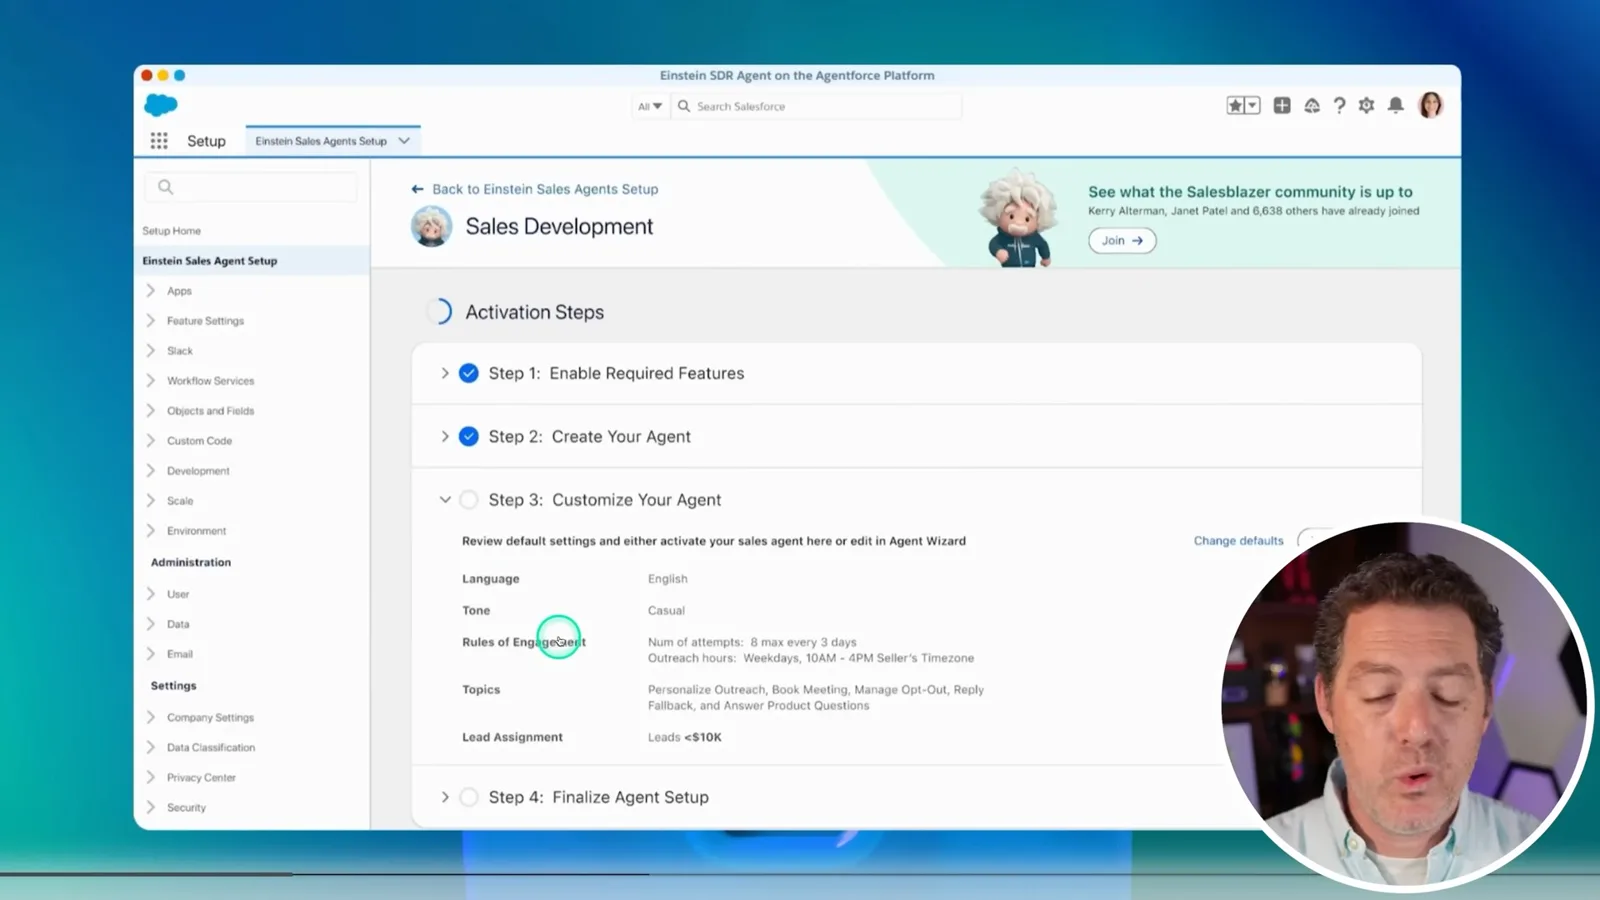Click the search magnifier icon in Search Salesforce

pos(684,106)
